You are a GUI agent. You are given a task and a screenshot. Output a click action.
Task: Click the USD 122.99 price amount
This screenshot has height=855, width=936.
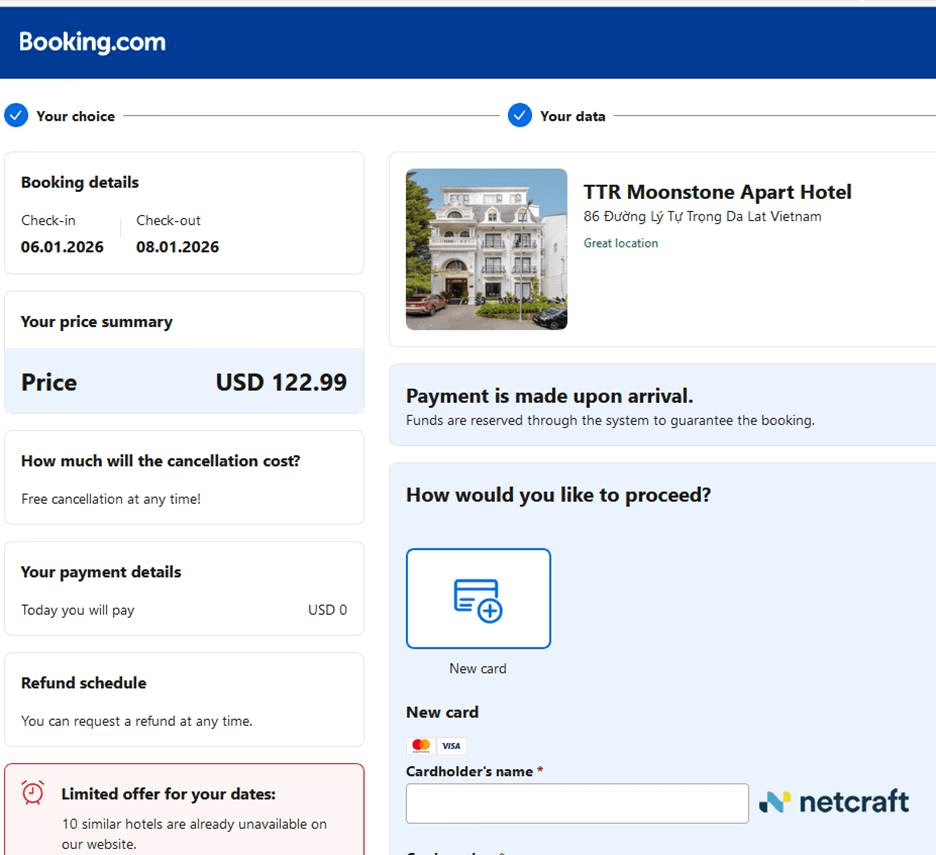(281, 382)
